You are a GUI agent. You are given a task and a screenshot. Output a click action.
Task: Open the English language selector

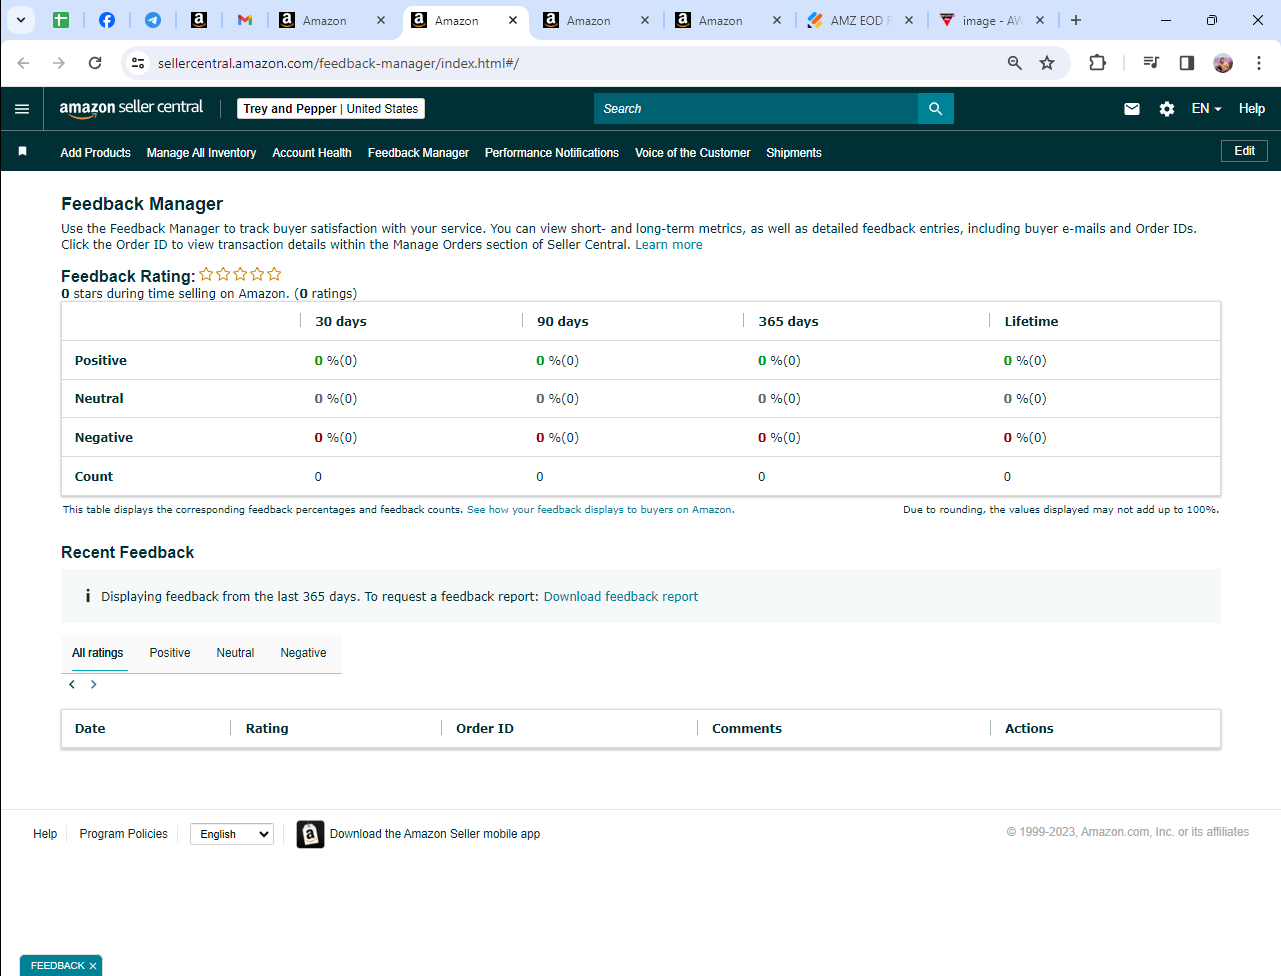pyautogui.click(x=232, y=834)
